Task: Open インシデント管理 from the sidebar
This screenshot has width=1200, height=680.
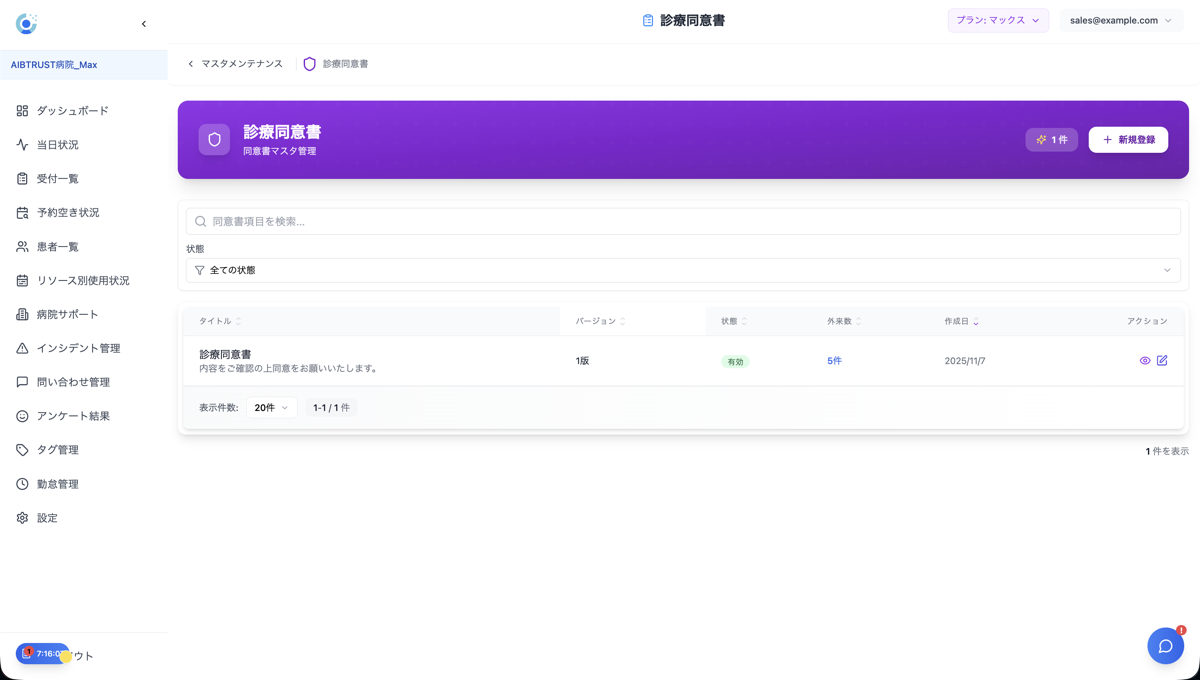Action: [x=75, y=347]
